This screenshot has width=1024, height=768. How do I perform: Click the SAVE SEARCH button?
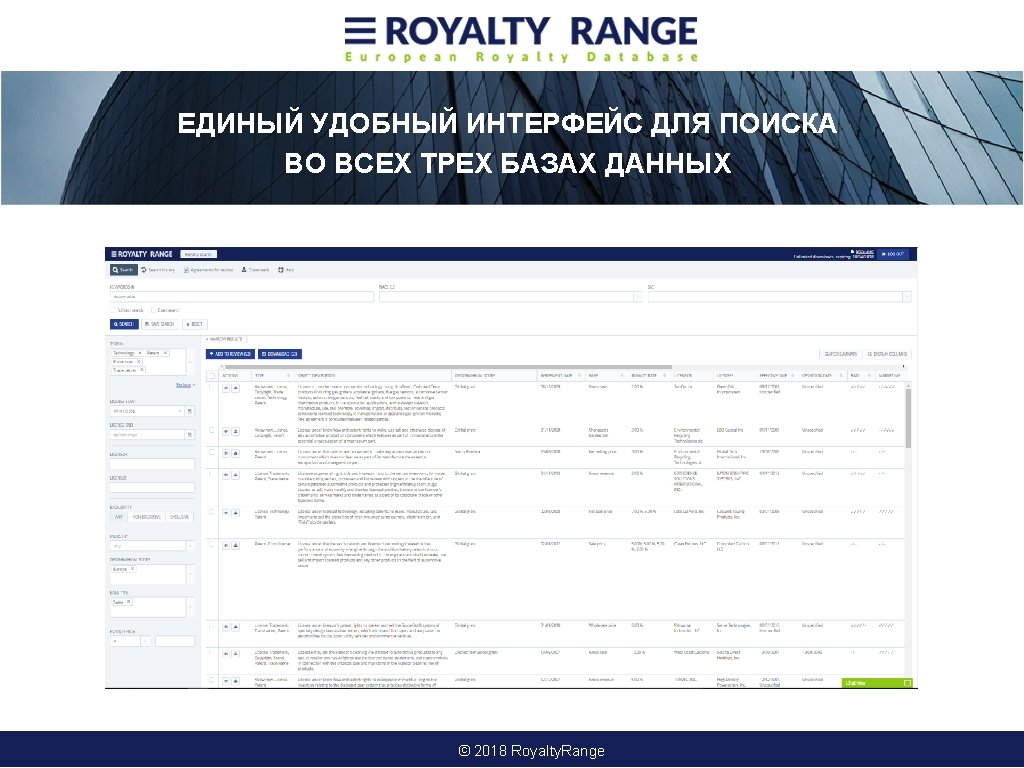click(160, 324)
